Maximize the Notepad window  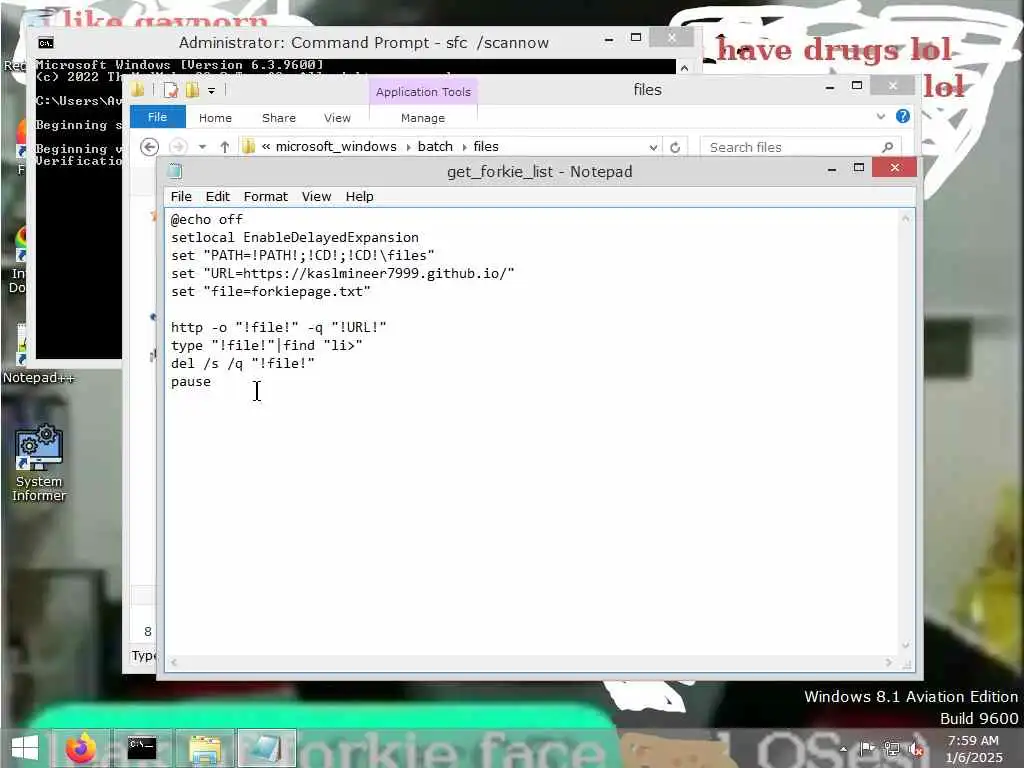[x=859, y=168]
